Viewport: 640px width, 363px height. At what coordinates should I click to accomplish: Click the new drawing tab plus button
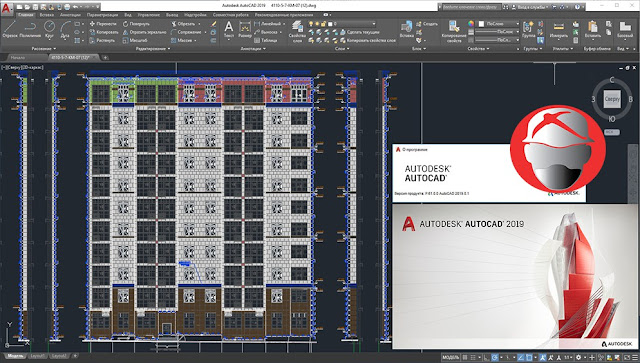point(105,58)
